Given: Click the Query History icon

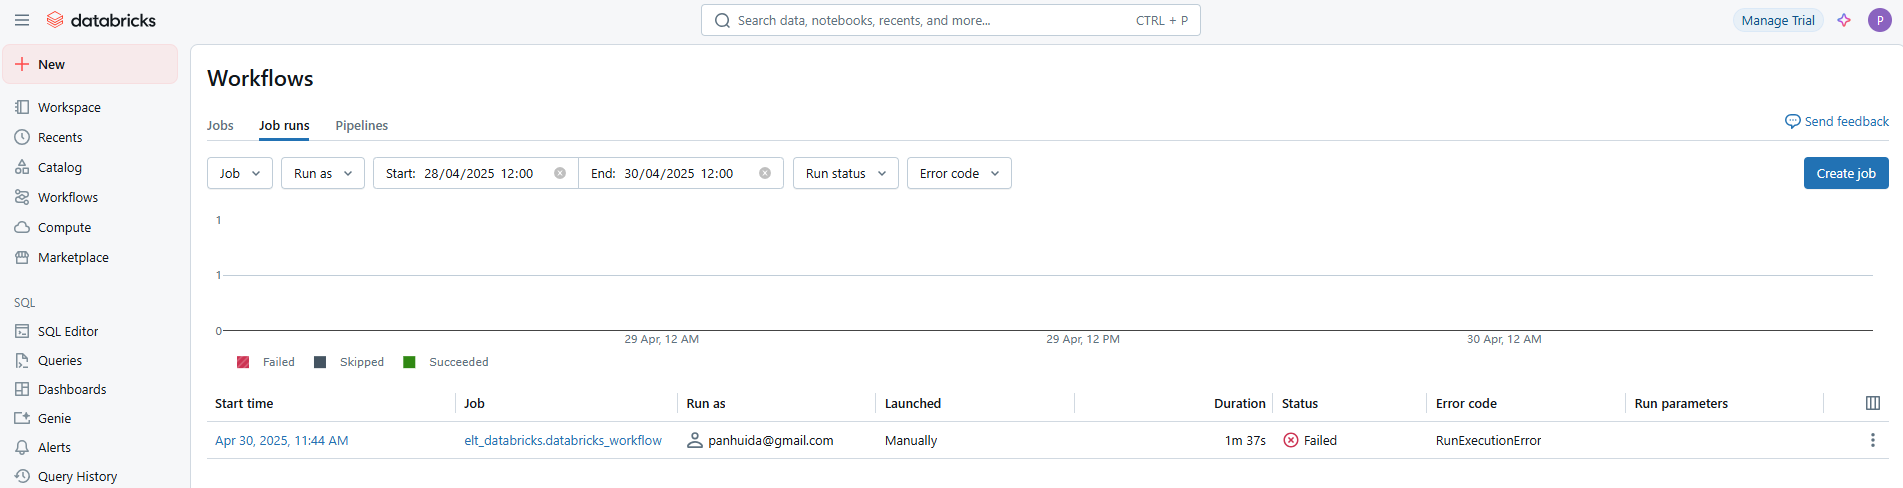Looking at the screenshot, I should 22,476.
